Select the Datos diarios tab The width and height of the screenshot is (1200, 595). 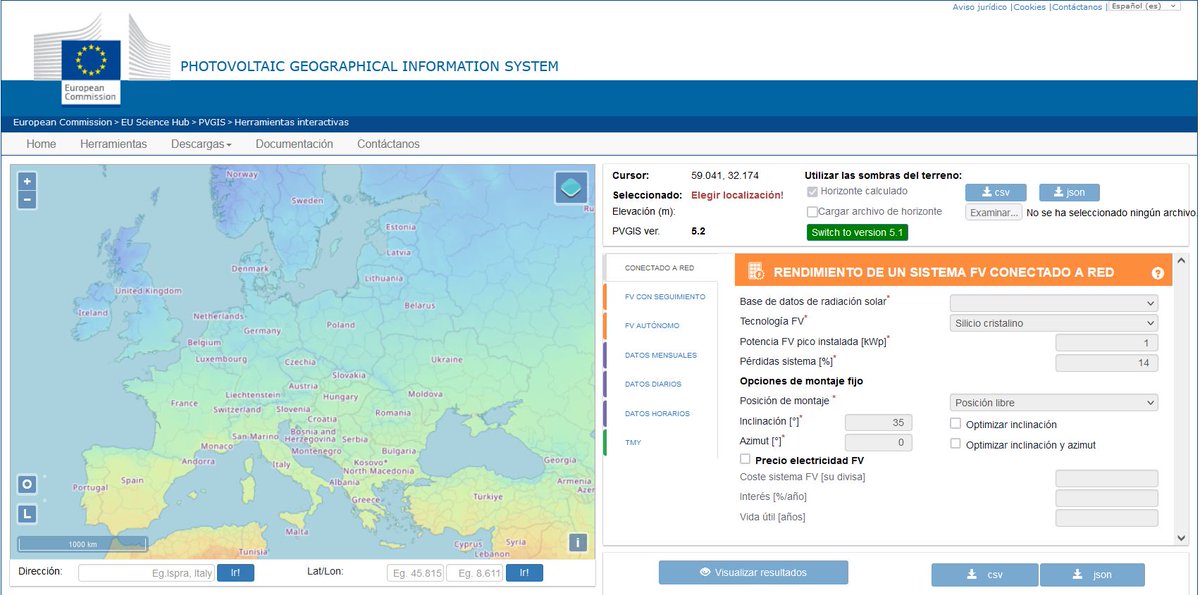(x=651, y=384)
